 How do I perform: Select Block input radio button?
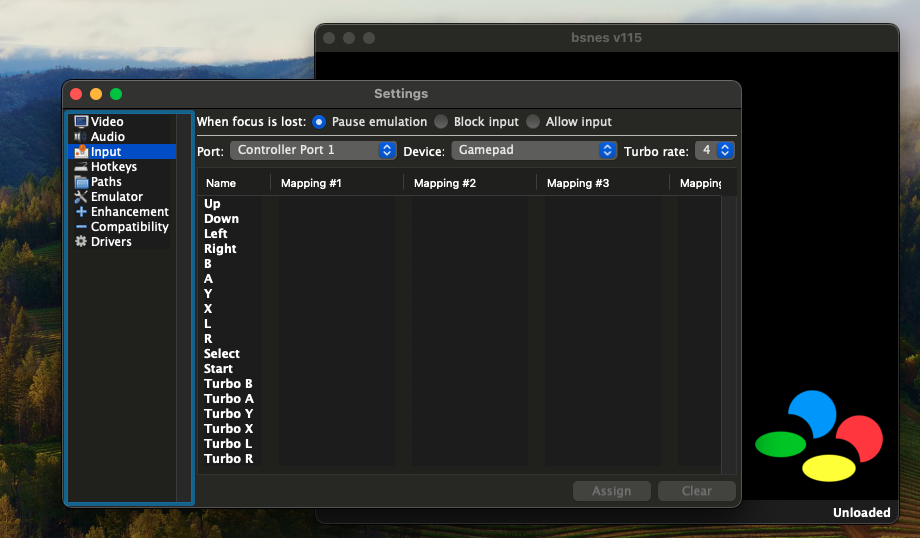(x=441, y=122)
